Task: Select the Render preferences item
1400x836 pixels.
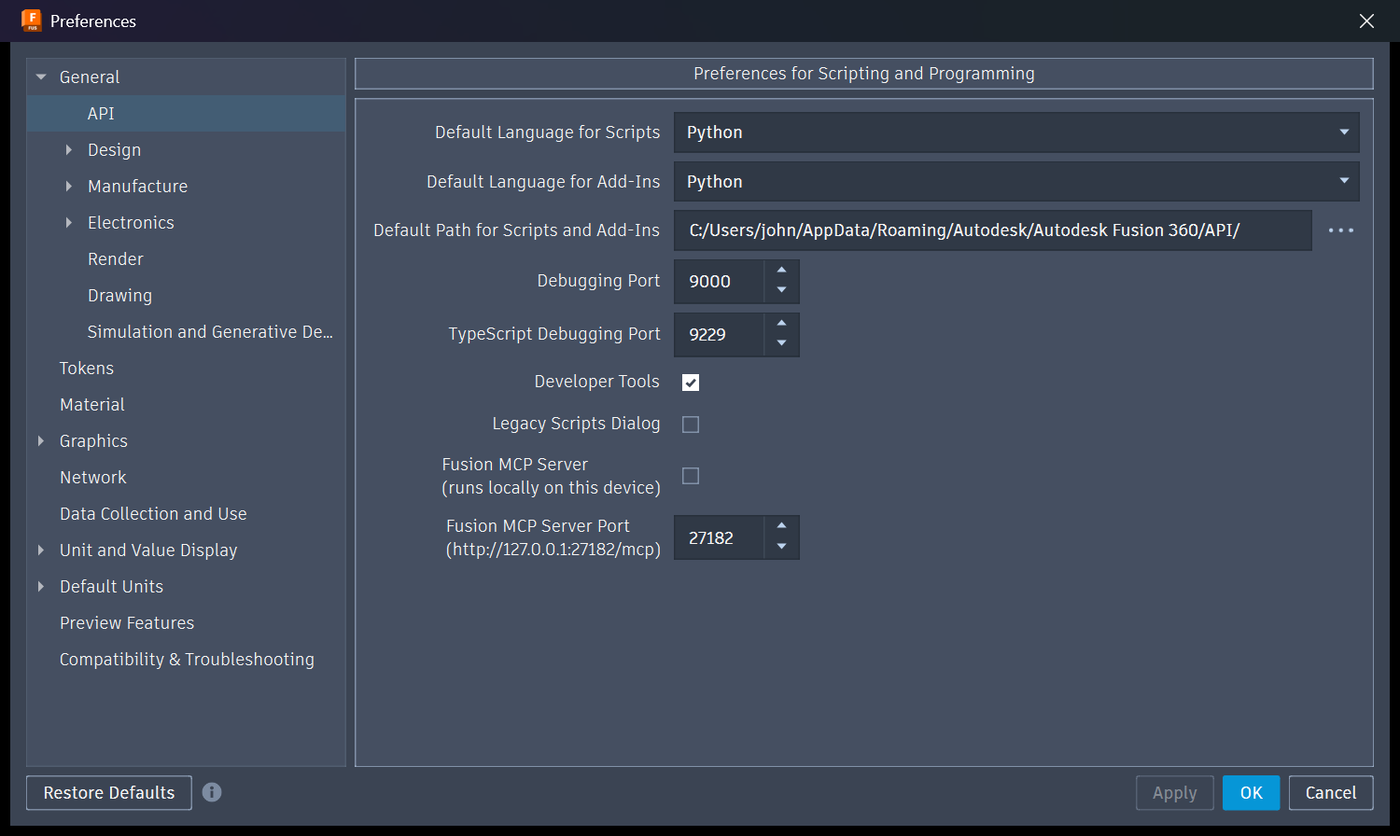Action: [115, 259]
